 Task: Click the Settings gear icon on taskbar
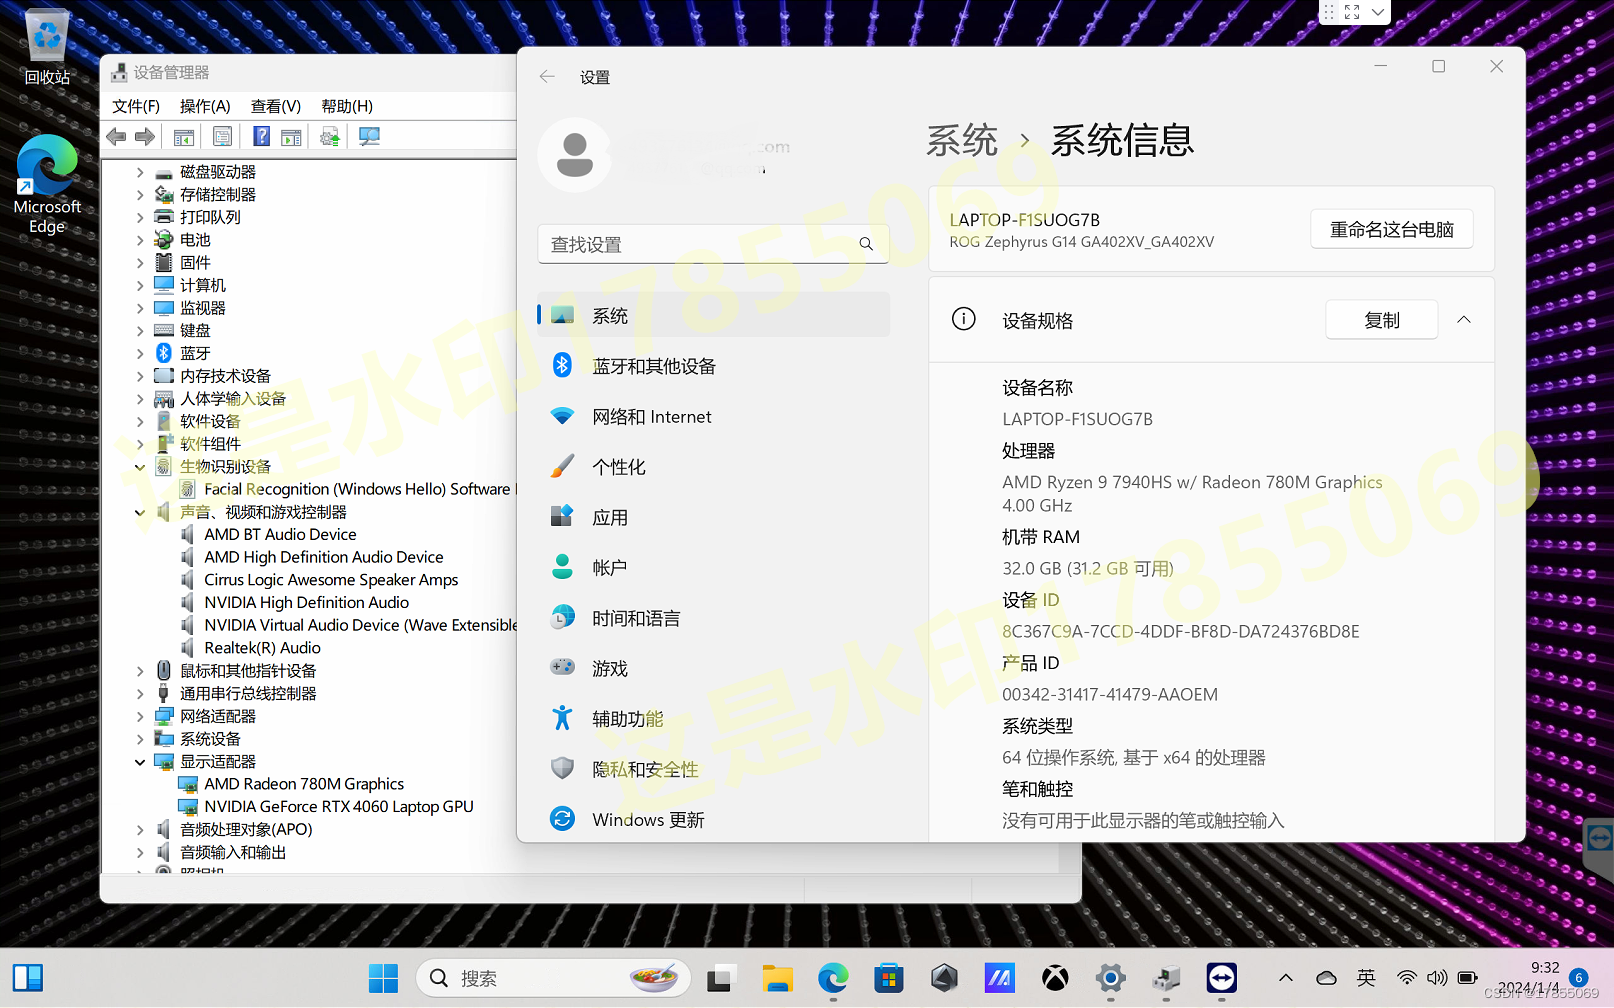pos(1110,978)
